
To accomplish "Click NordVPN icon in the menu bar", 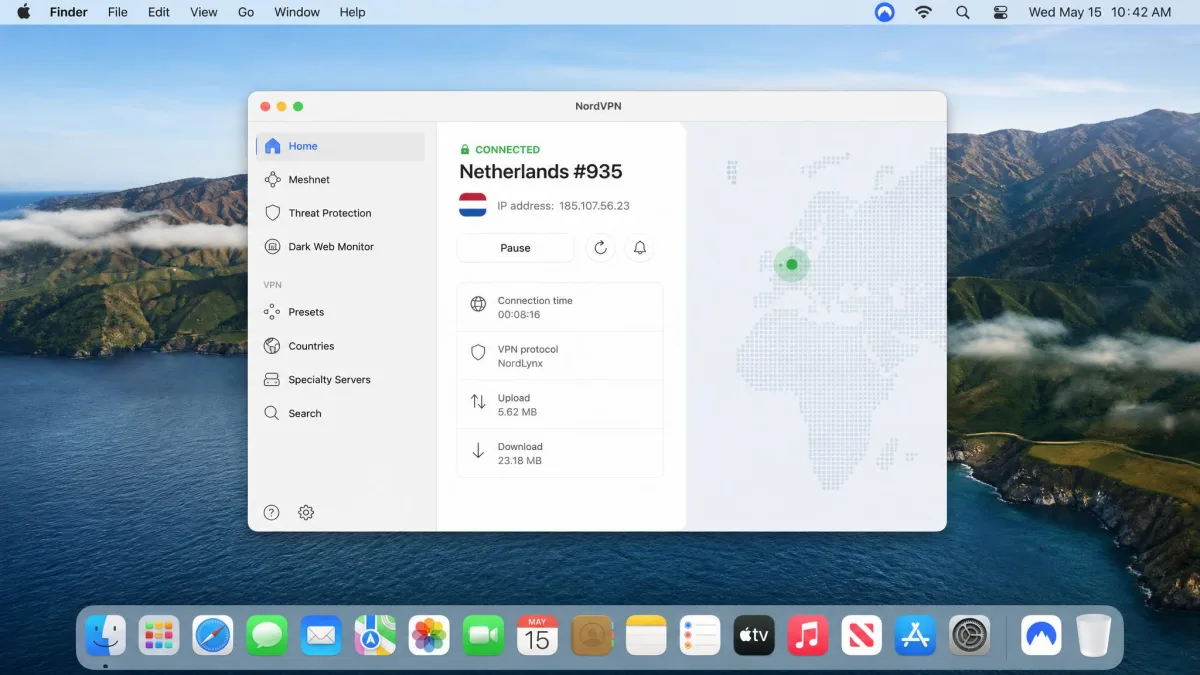I will pos(884,12).
